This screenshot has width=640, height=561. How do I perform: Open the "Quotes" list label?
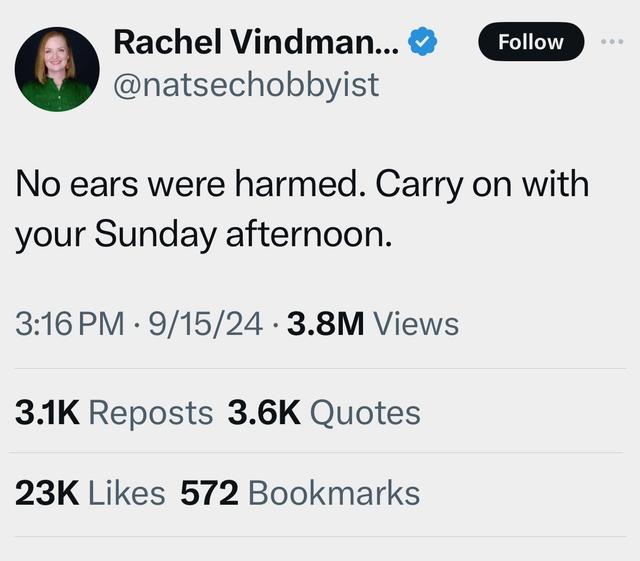(x=365, y=413)
